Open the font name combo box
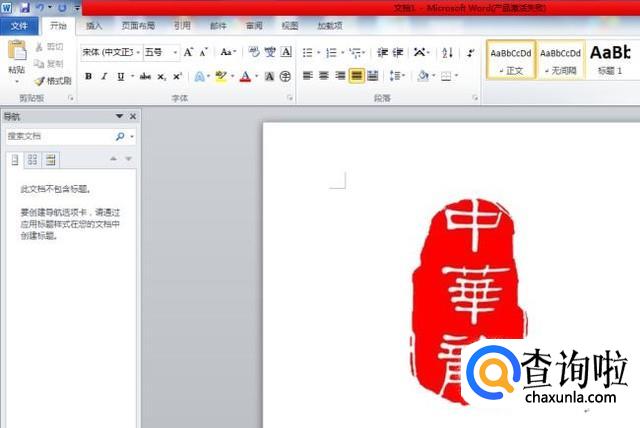 coord(111,52)
